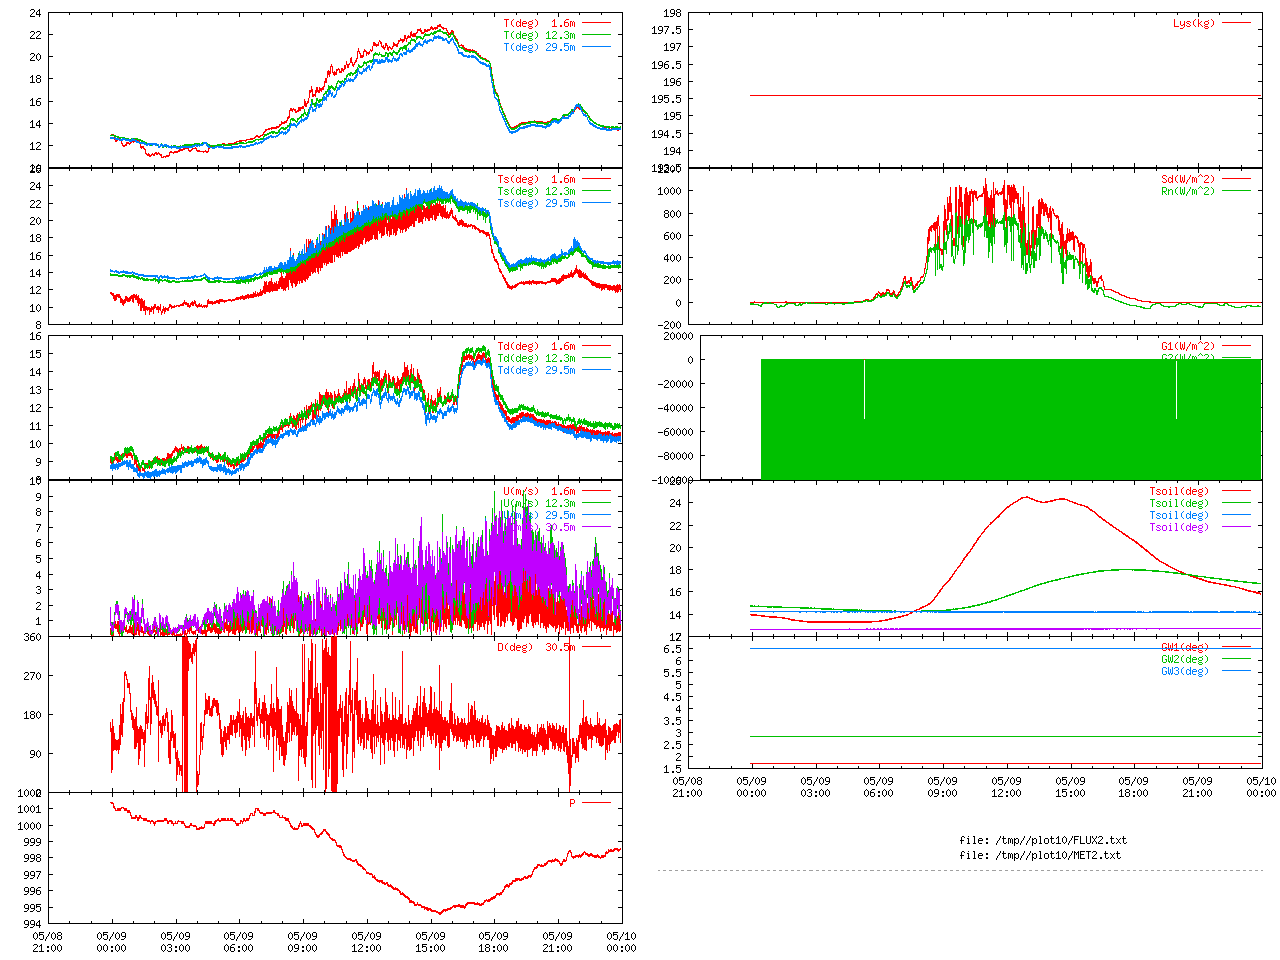
Task: Click the blue 'Tsoil(deg)' legend entry
Action: [1199, 516]
